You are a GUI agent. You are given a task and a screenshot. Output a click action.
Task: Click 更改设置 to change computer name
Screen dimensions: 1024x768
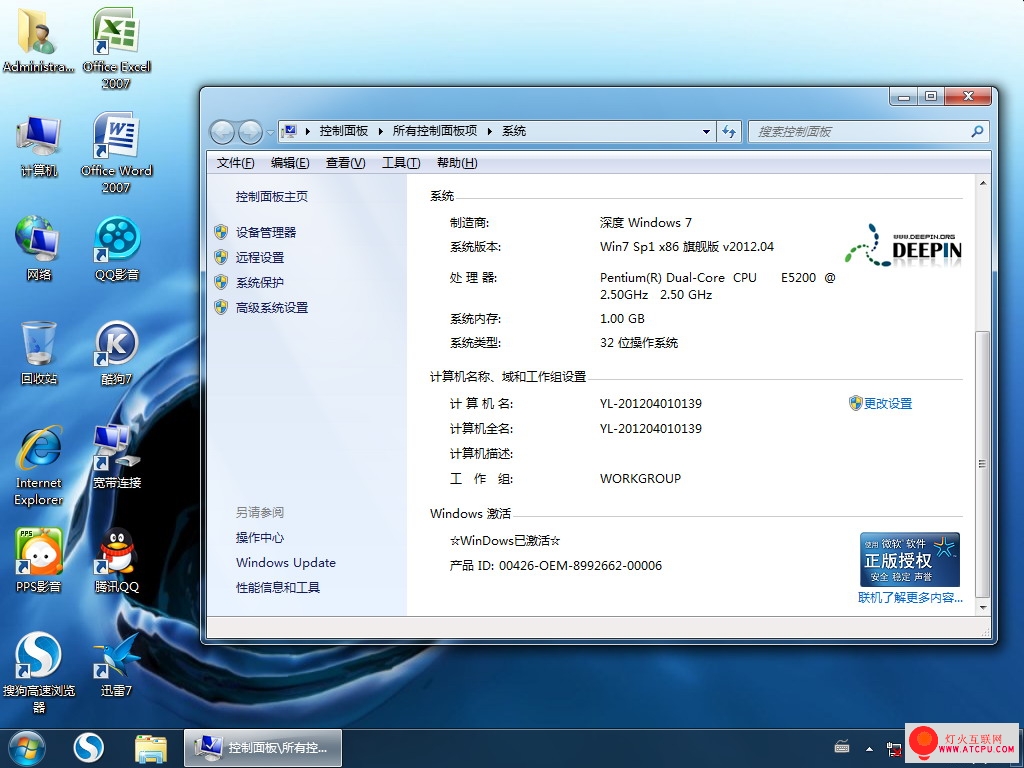[x=888, y=404]
